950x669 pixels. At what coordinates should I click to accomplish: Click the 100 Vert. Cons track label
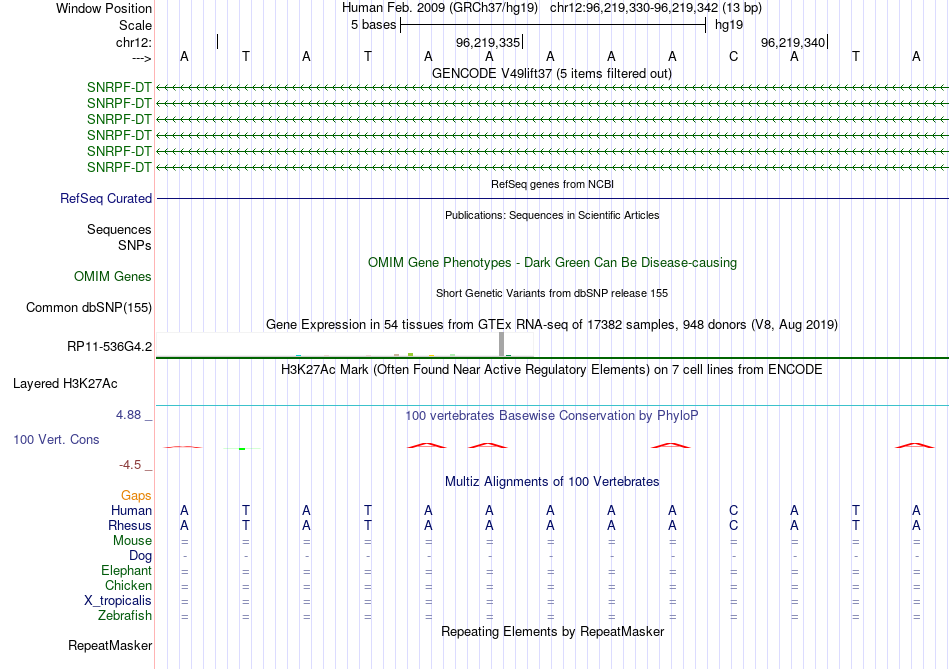[56, 440]
